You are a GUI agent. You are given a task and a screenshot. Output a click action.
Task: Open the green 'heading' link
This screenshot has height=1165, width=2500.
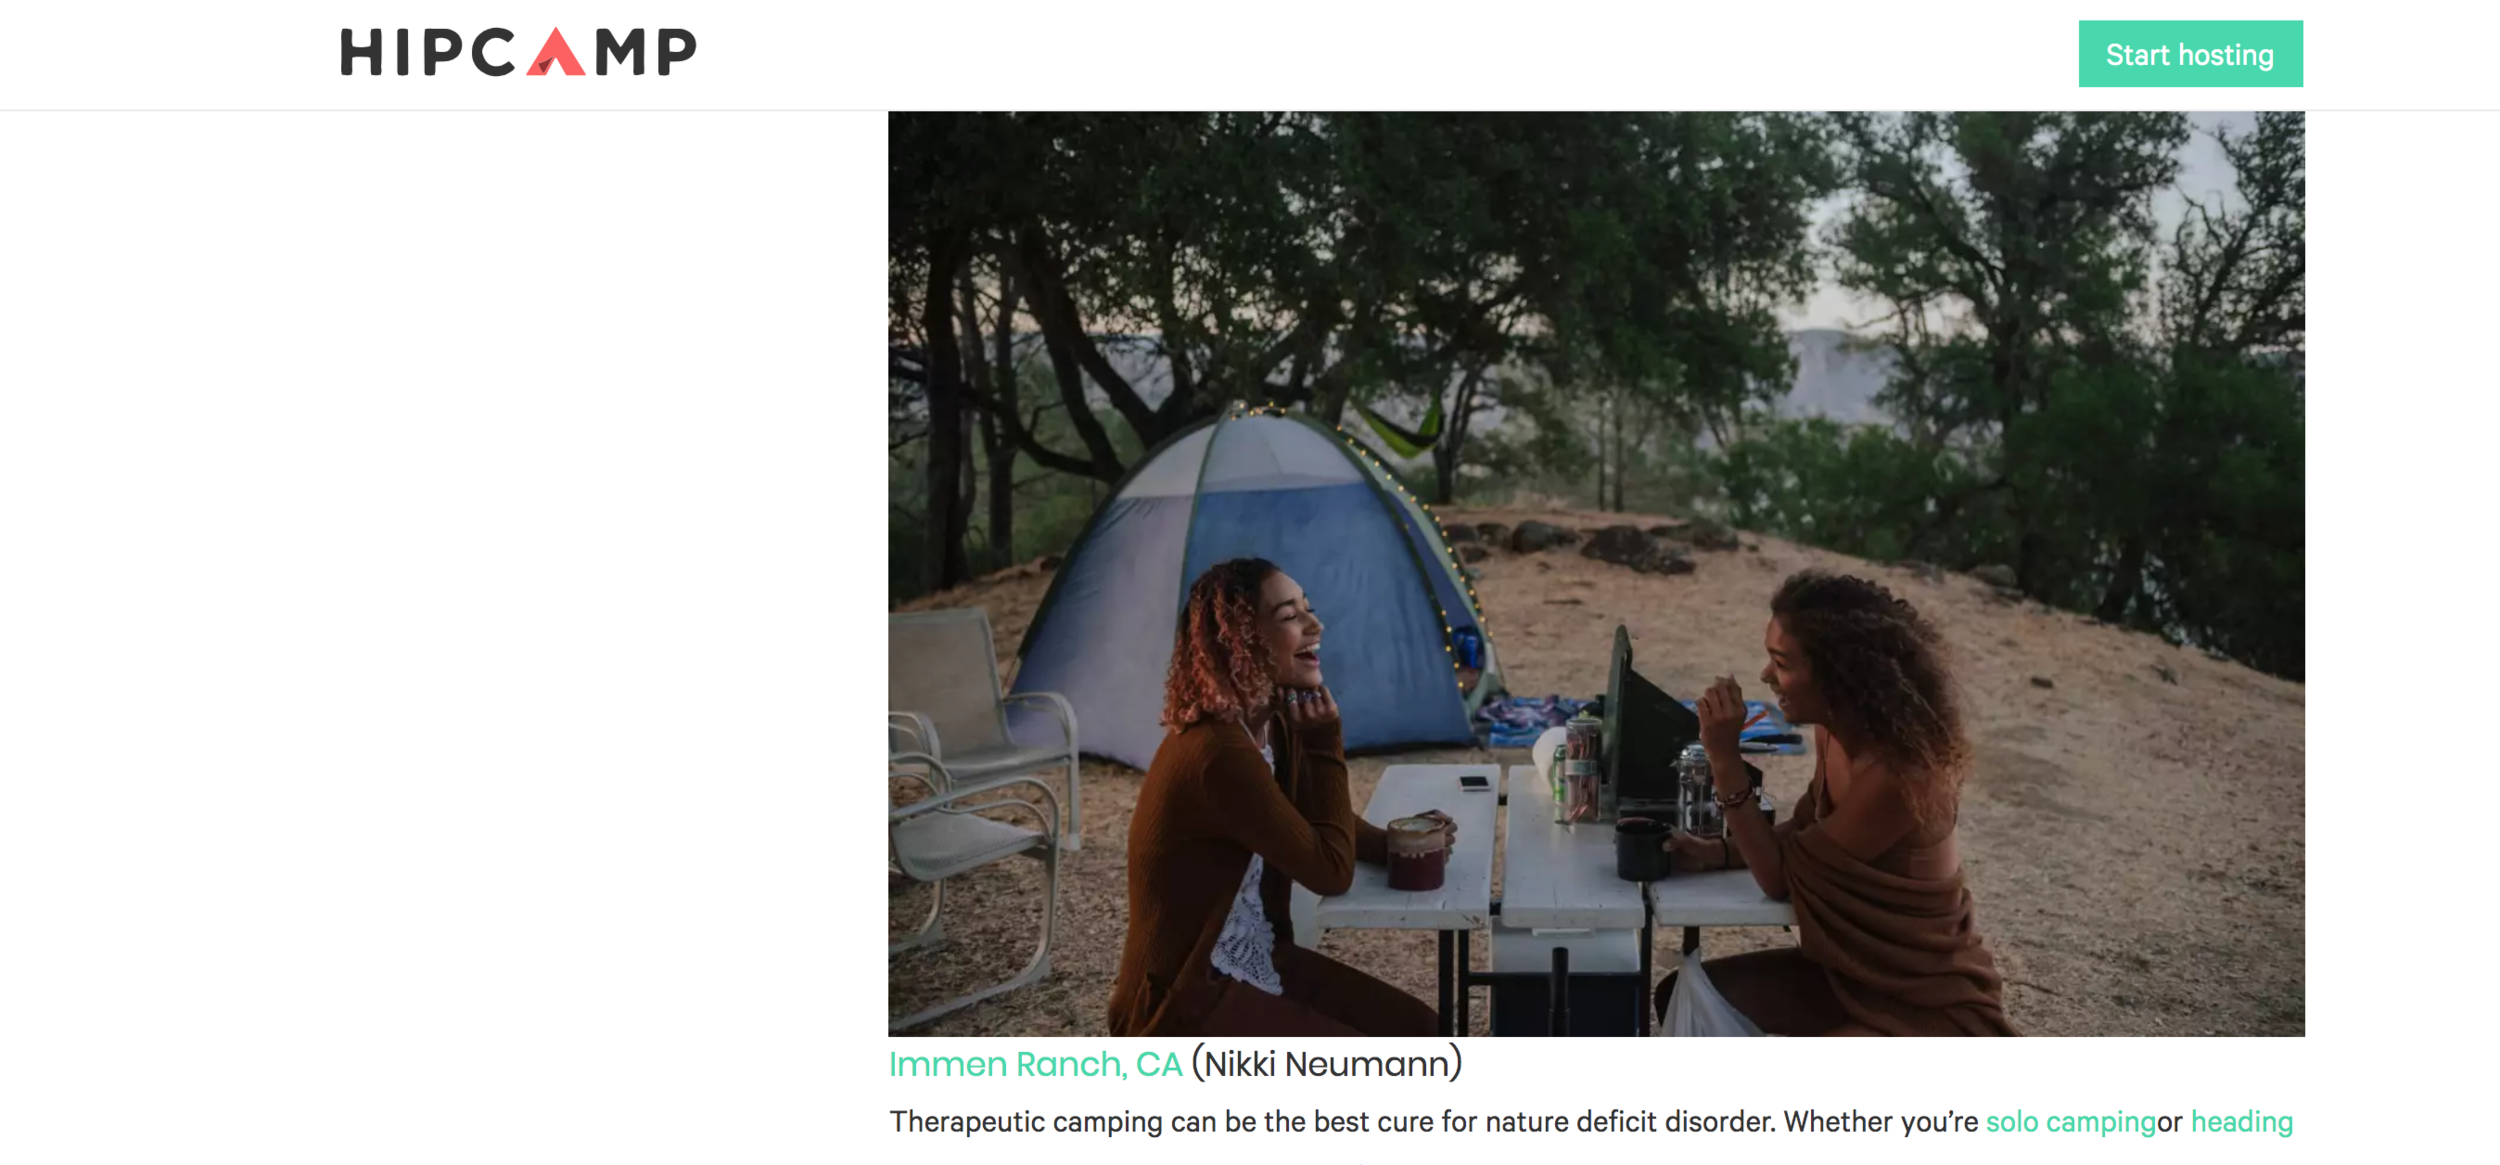click(x=2241, y=1122)
